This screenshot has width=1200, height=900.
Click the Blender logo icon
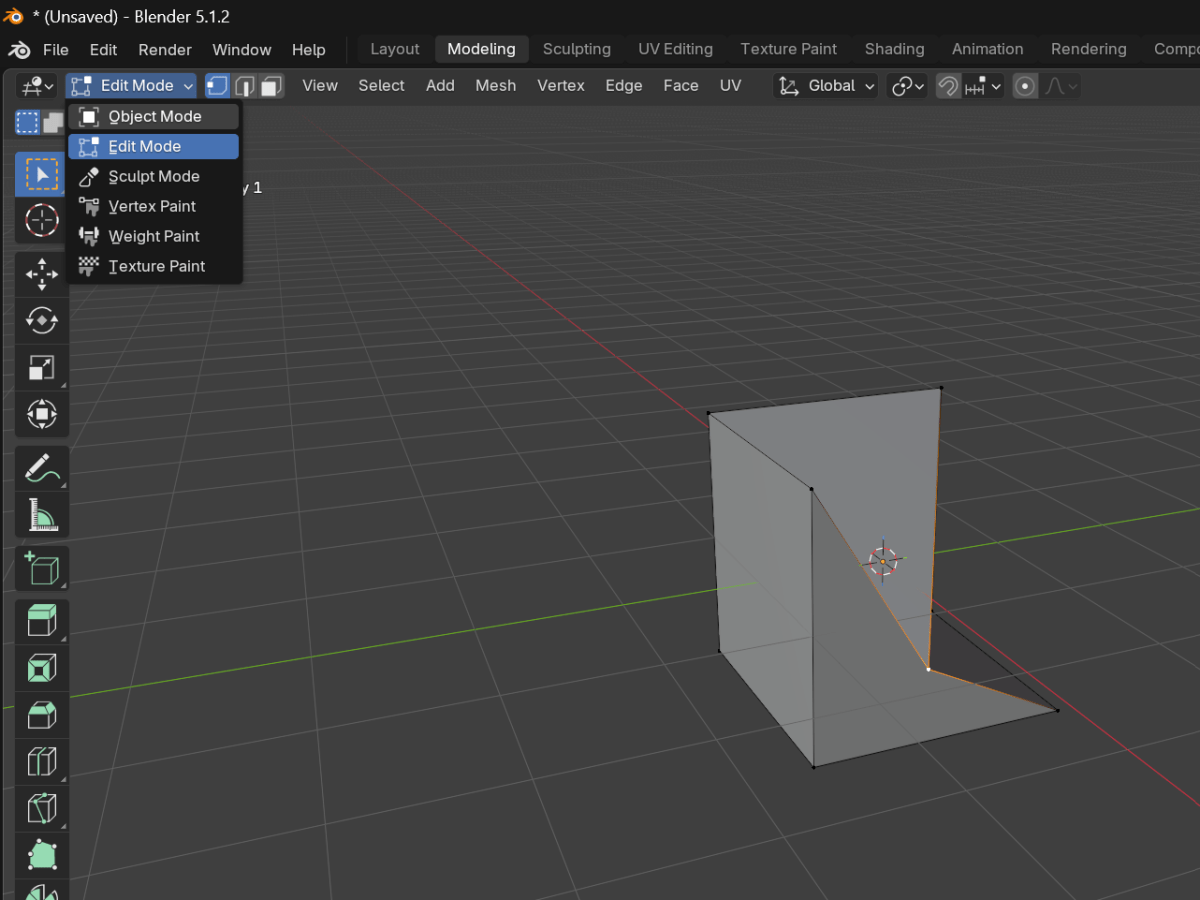(19, 49)
